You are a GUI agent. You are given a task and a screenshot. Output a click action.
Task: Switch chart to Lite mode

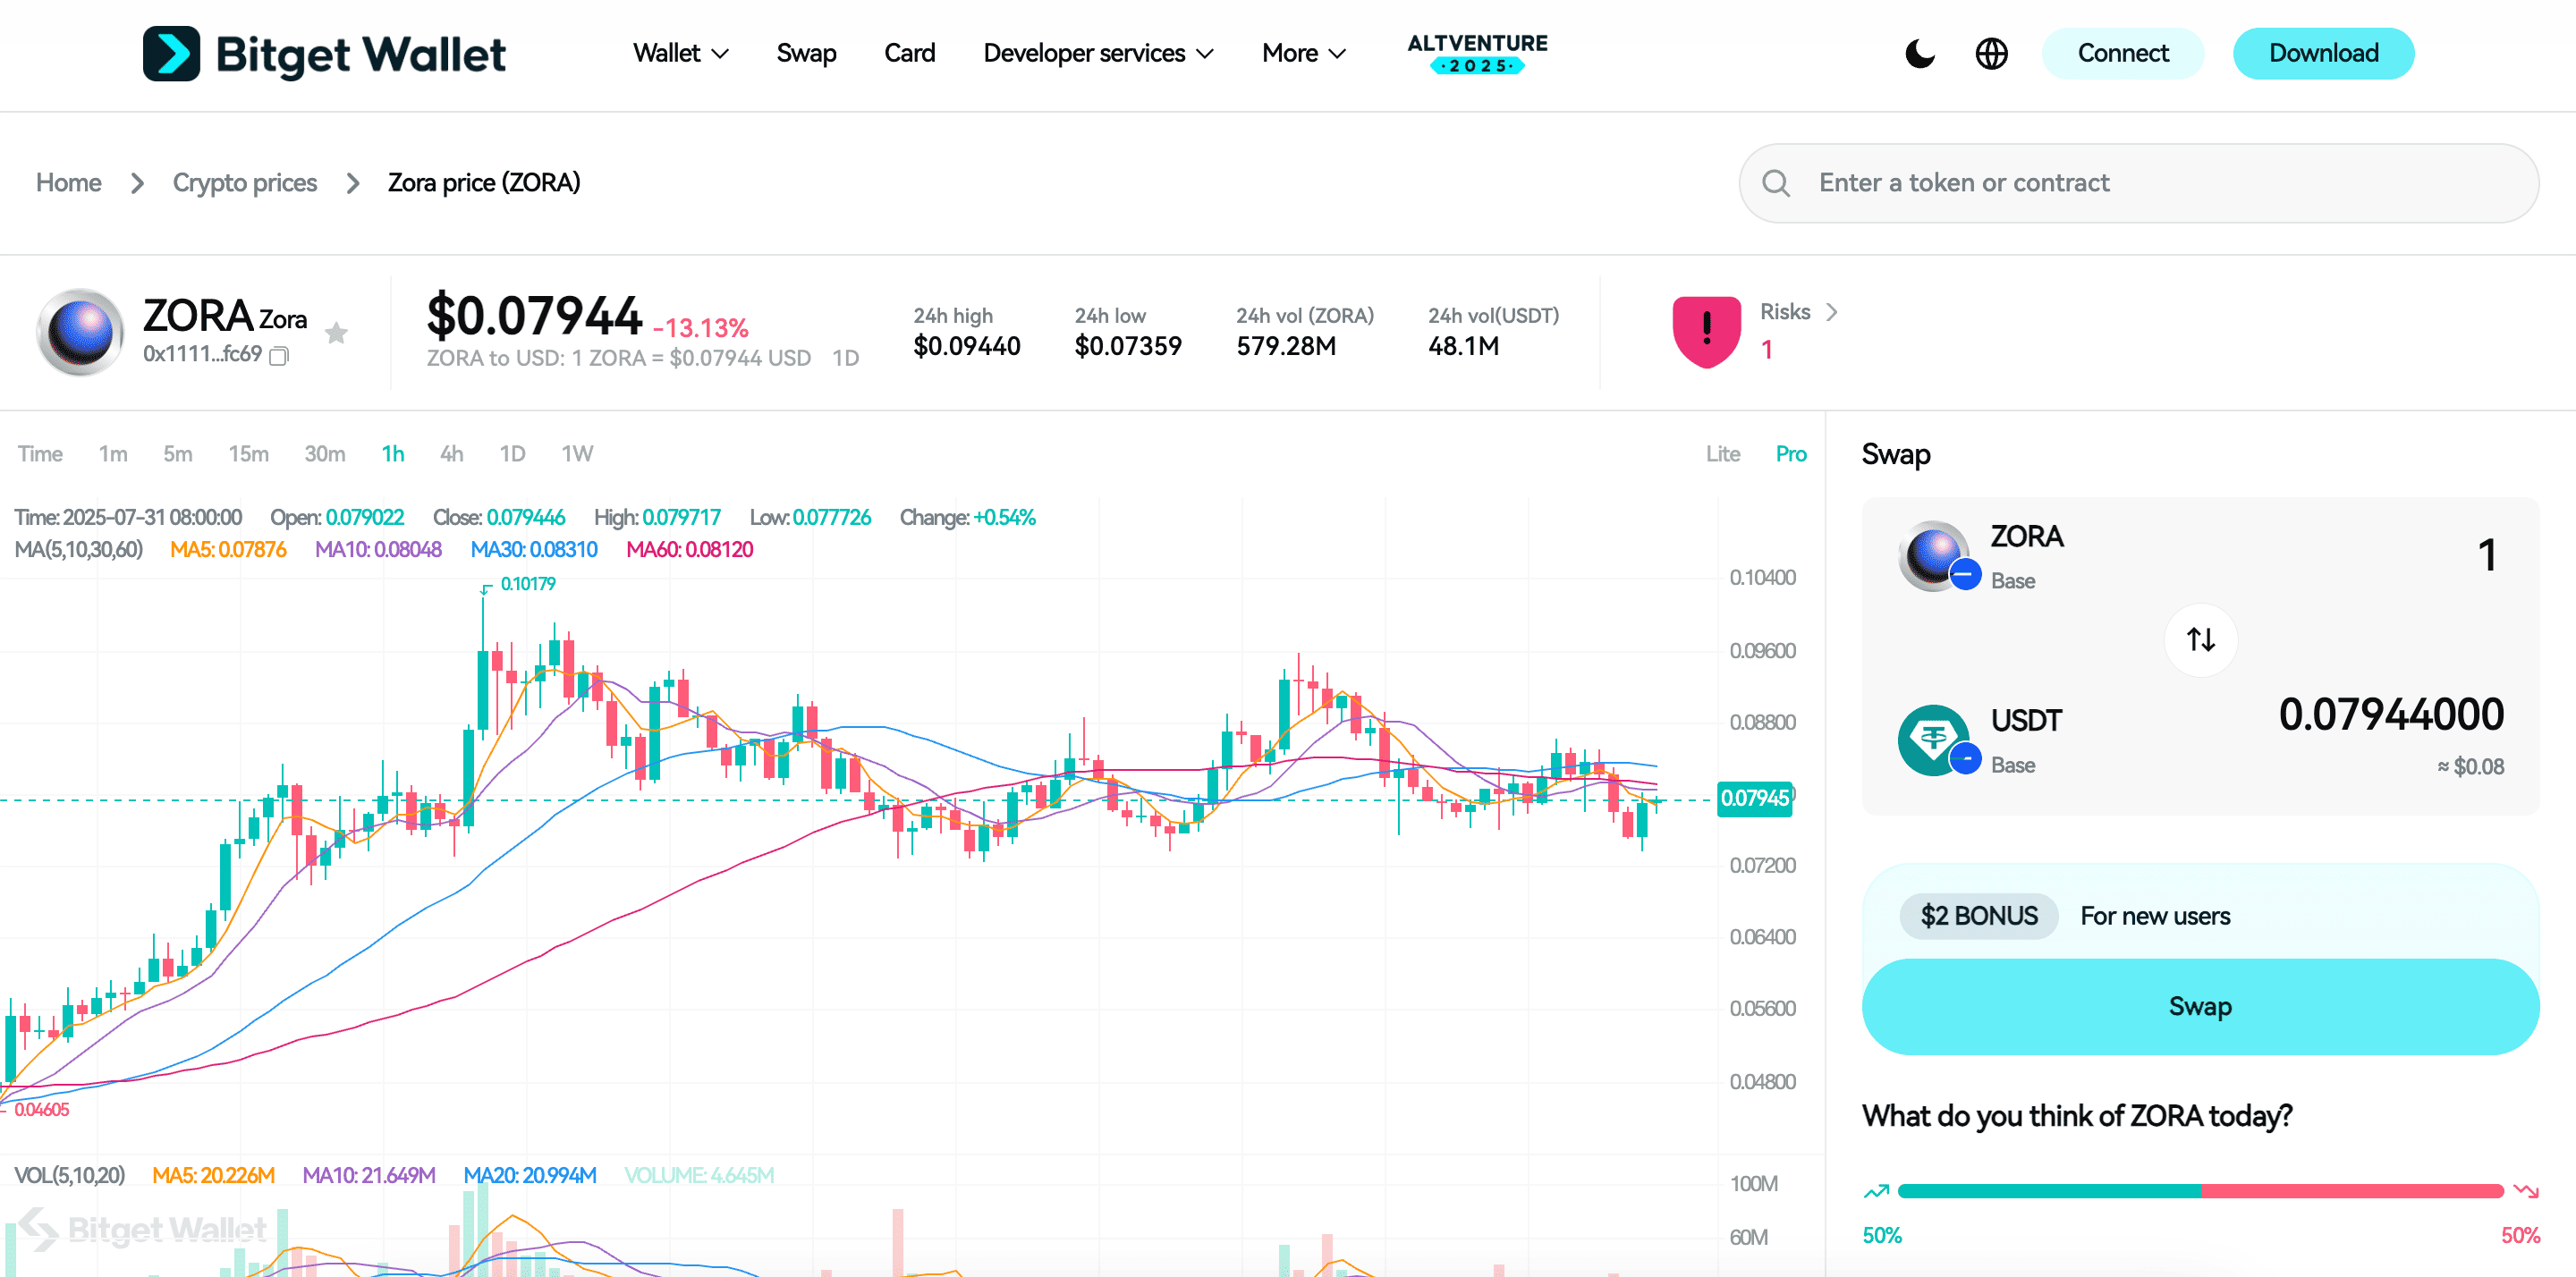pos(1722,454)
